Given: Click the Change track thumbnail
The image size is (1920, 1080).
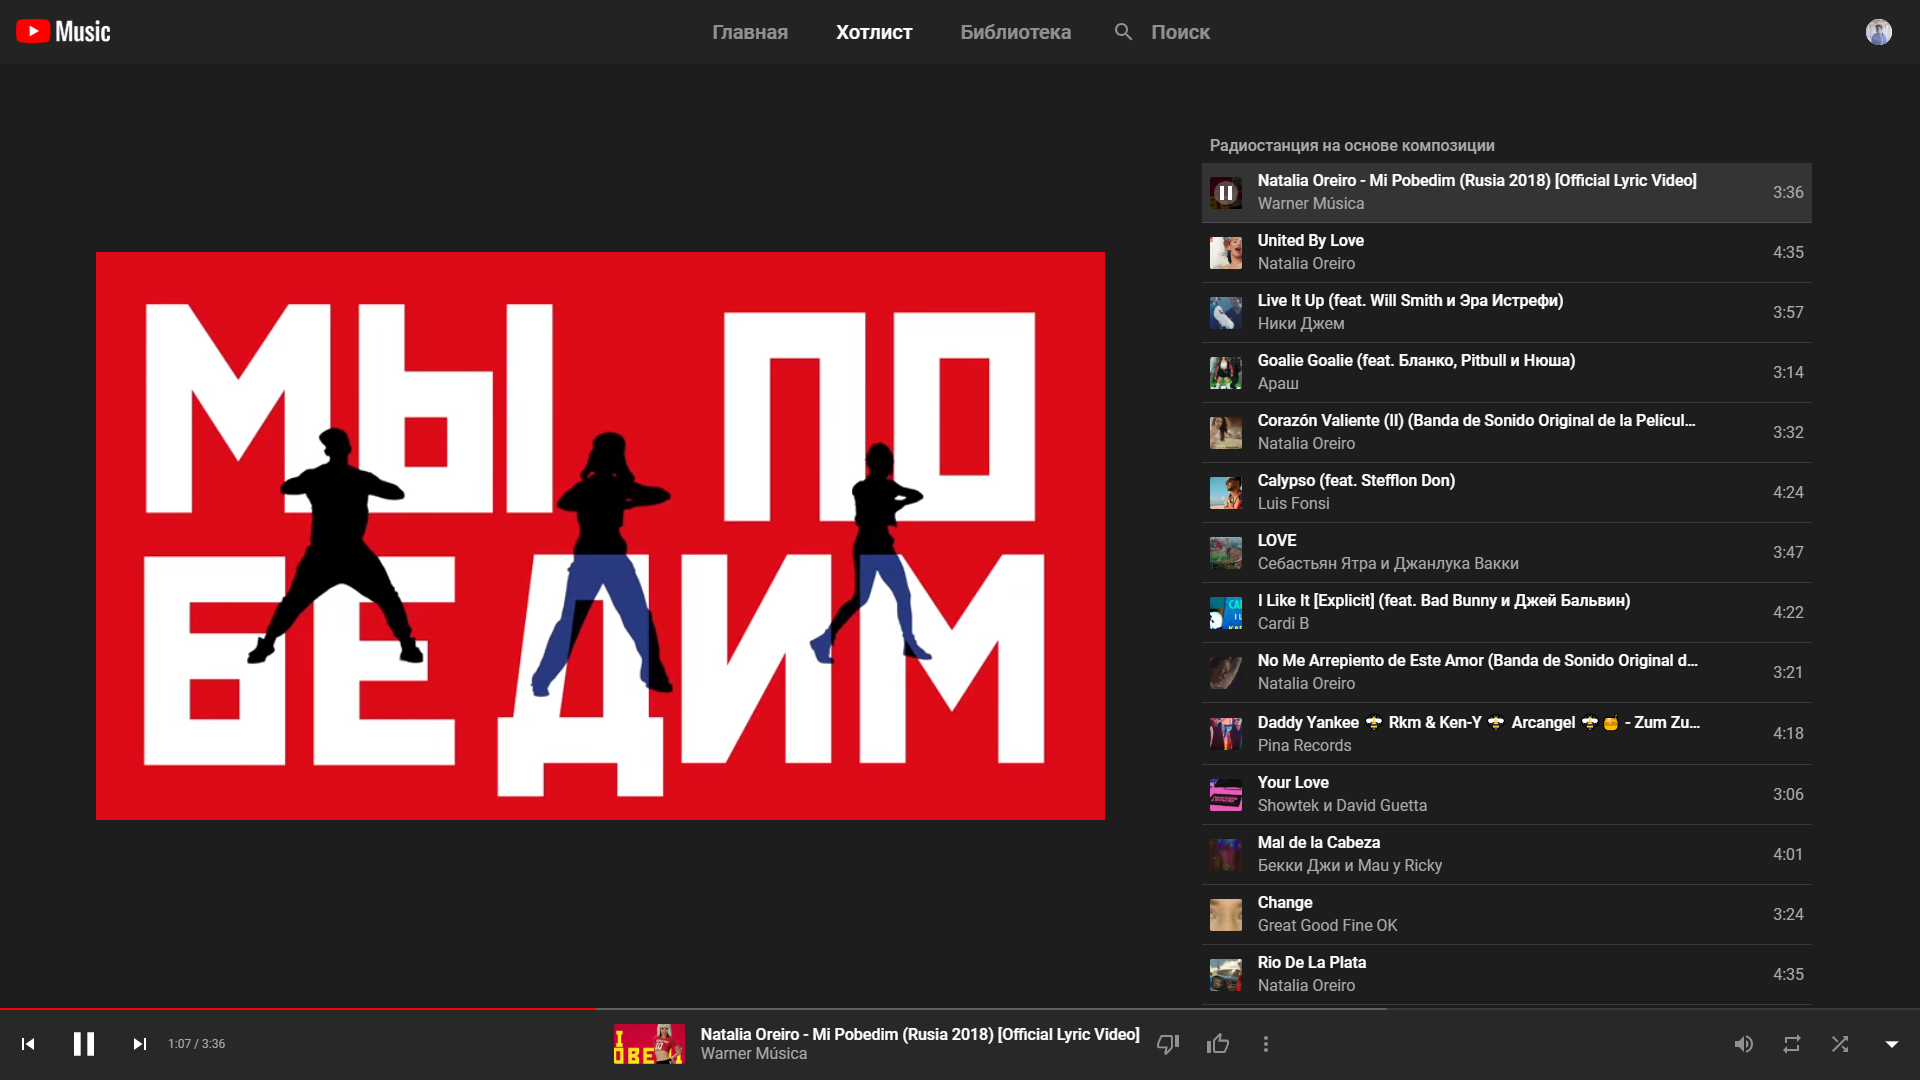Looking at the screenshot, I should tap(1226, 915).
